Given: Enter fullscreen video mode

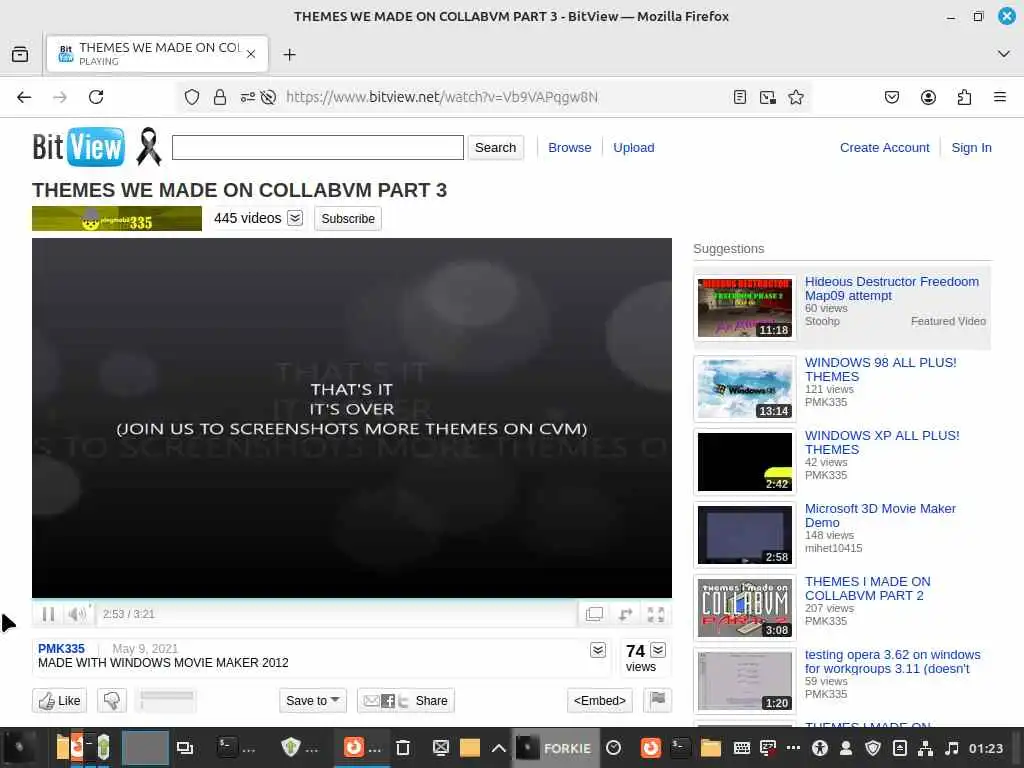Looking at the screenshot, I should click(656, 614).
